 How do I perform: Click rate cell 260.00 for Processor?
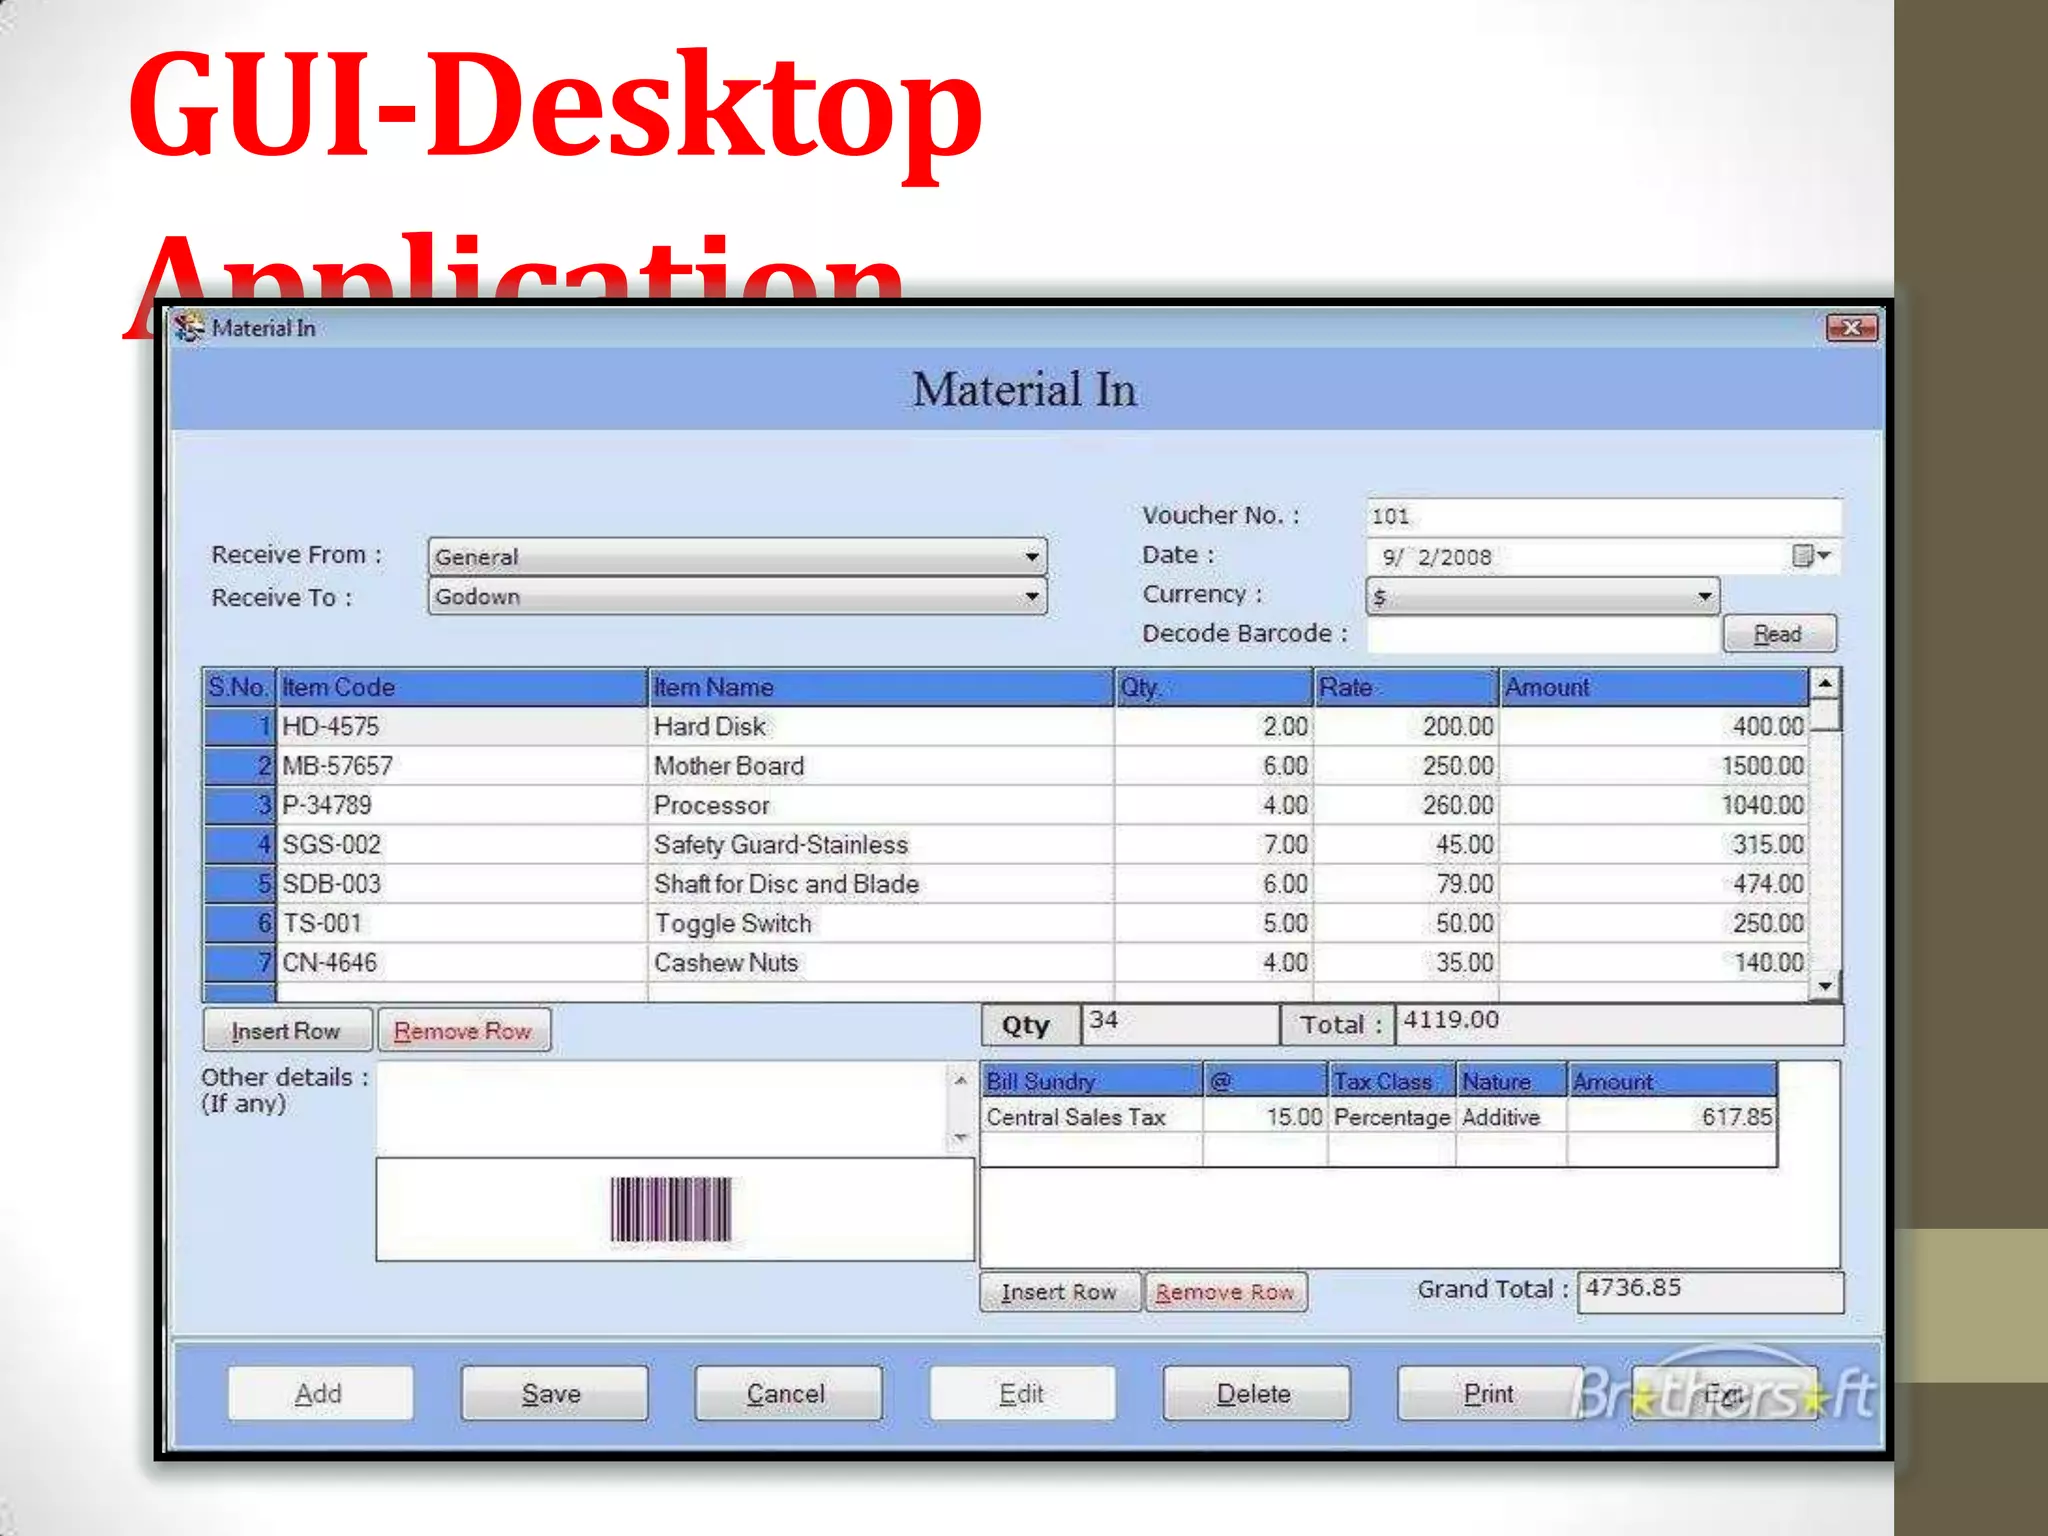[1406, 805]
